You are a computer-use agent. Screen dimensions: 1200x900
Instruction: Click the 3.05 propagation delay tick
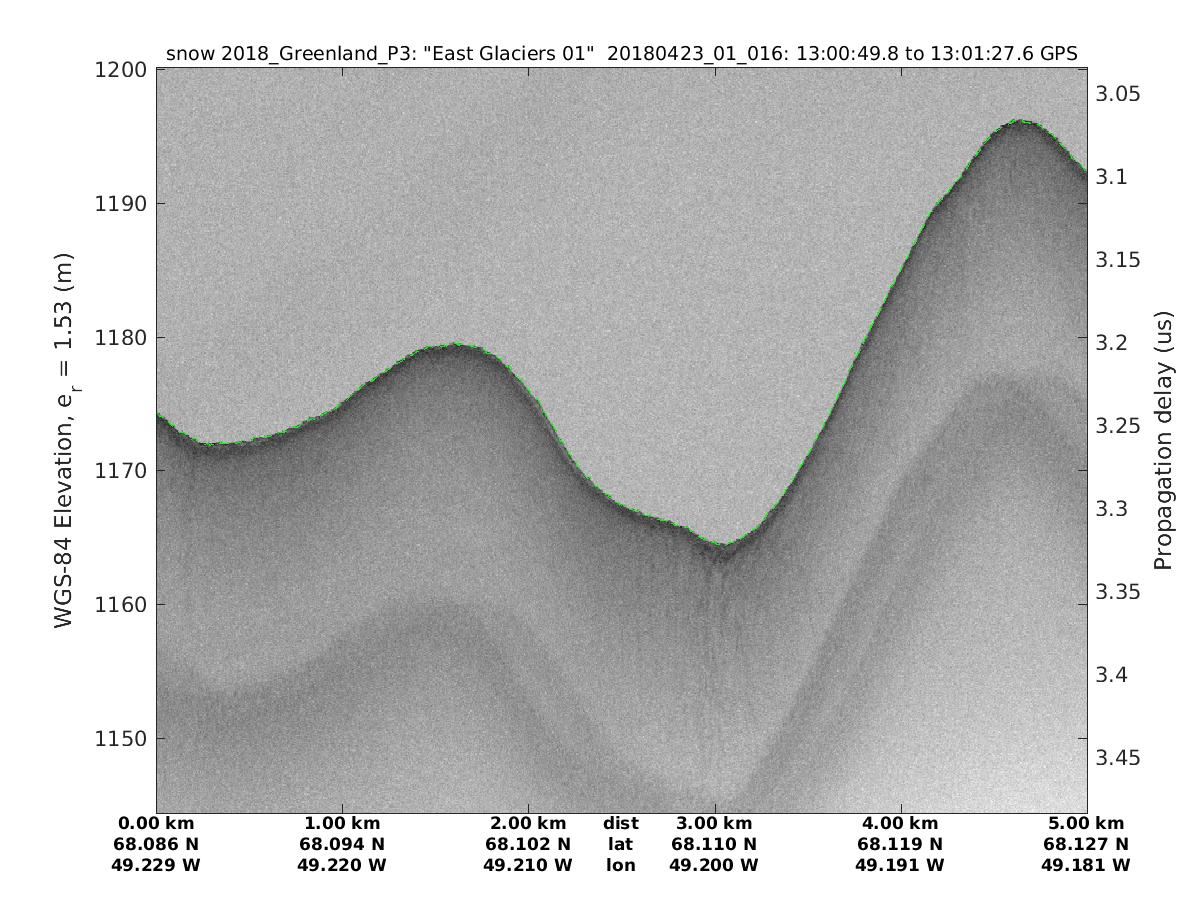click(1119, 94)
